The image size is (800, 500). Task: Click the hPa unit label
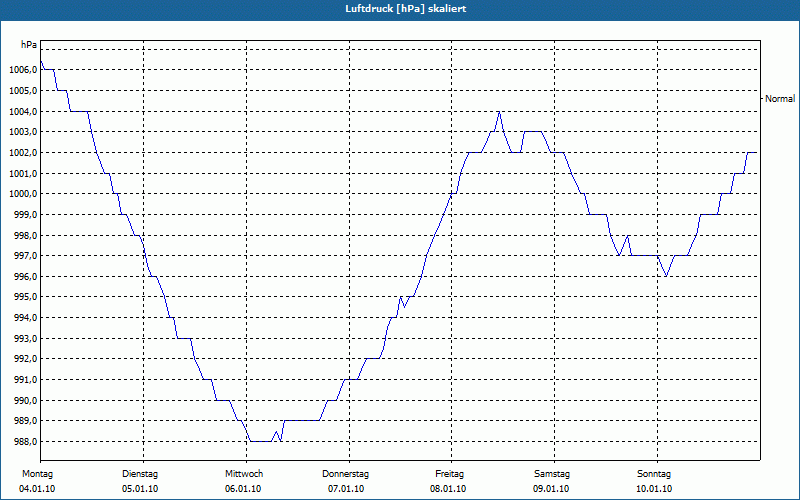click(29, 45)
